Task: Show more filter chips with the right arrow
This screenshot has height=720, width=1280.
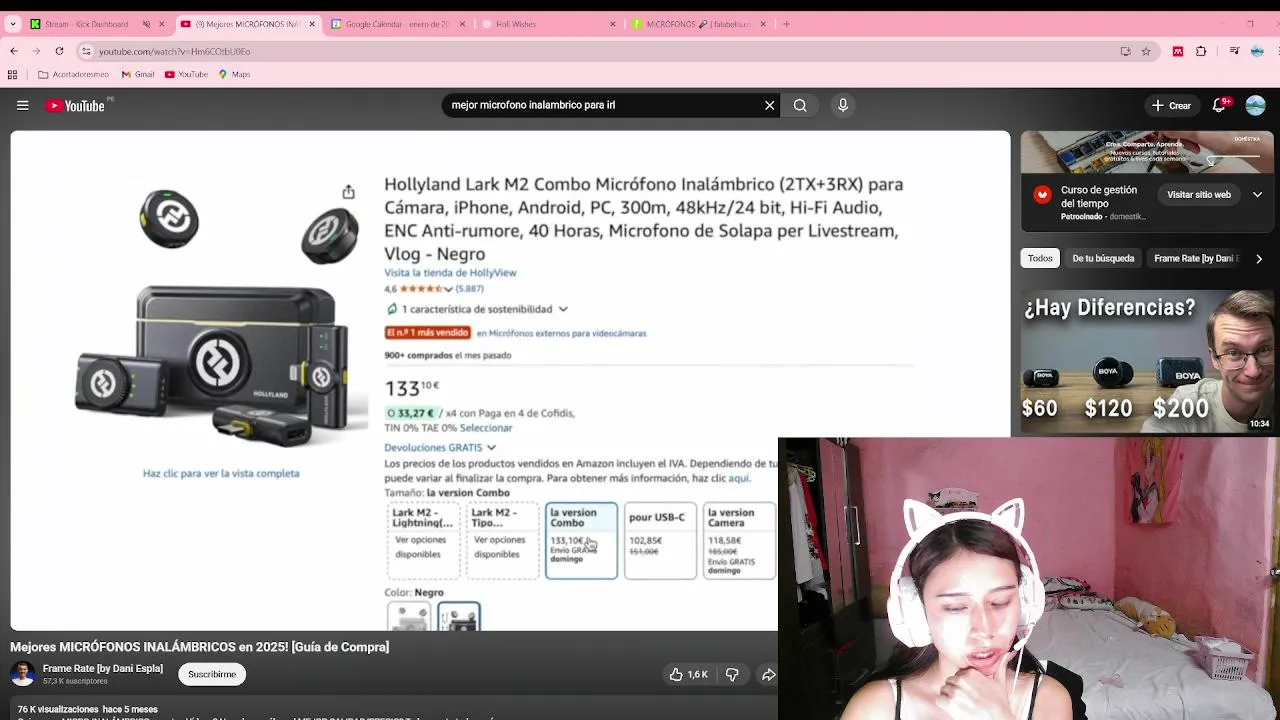Action: pyautogui.click(x=1258, y=259)
